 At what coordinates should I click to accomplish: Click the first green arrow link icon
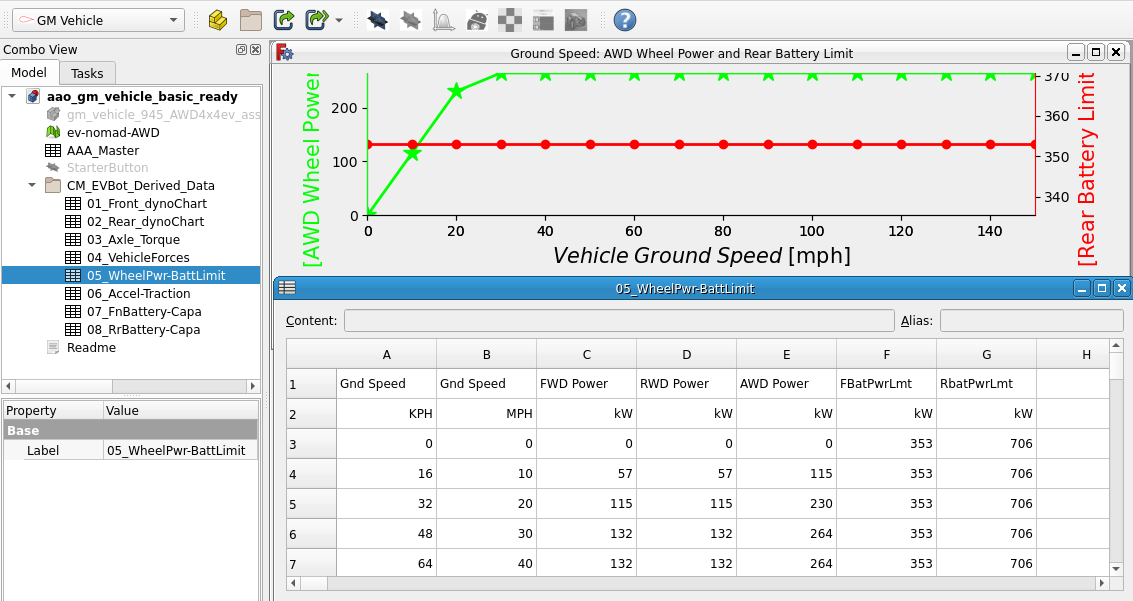pyautogui.click(x=284, y=20)
